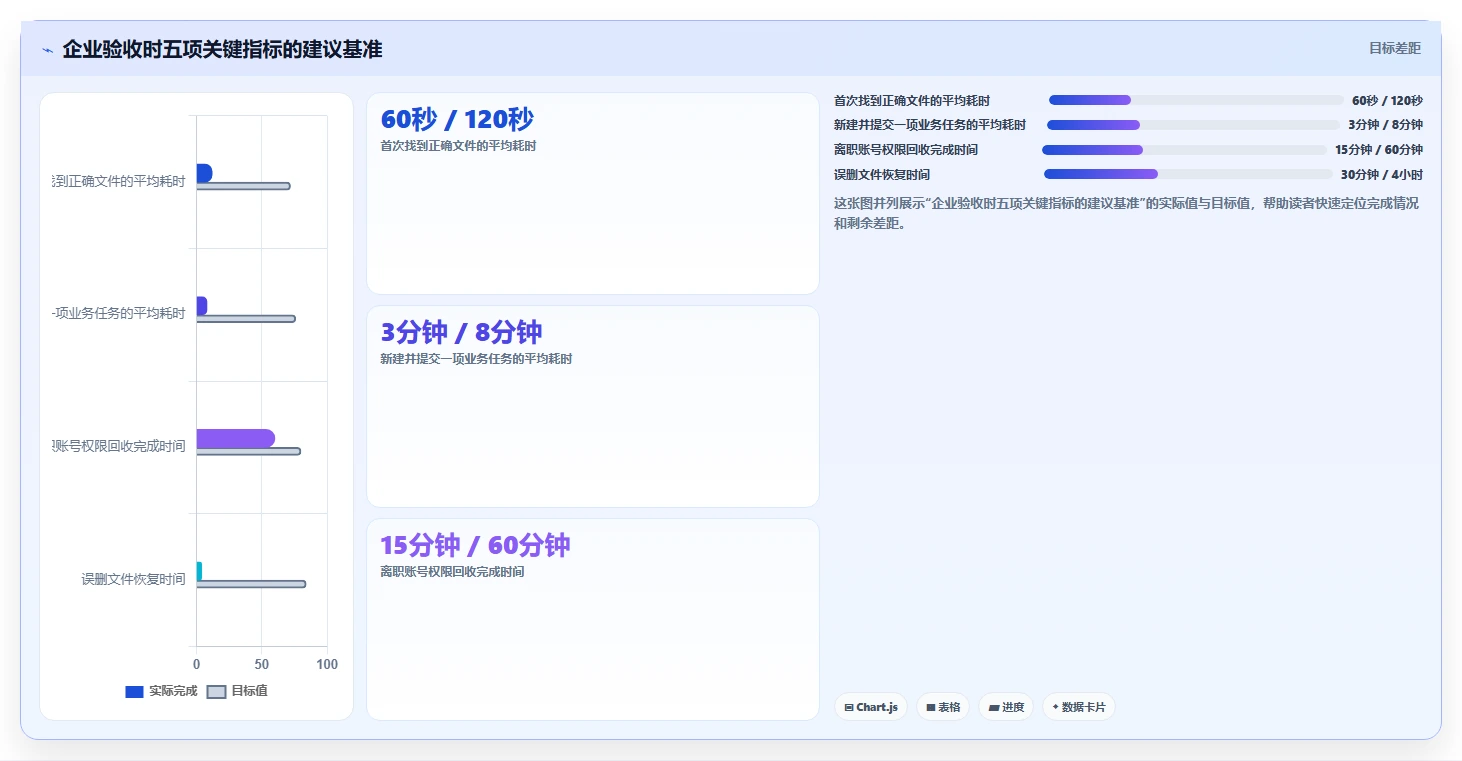Screen dimensions: 1462x761
Task: Click the card caption 首次找到正确文件的平均耗时
Action: coord(458,146)
